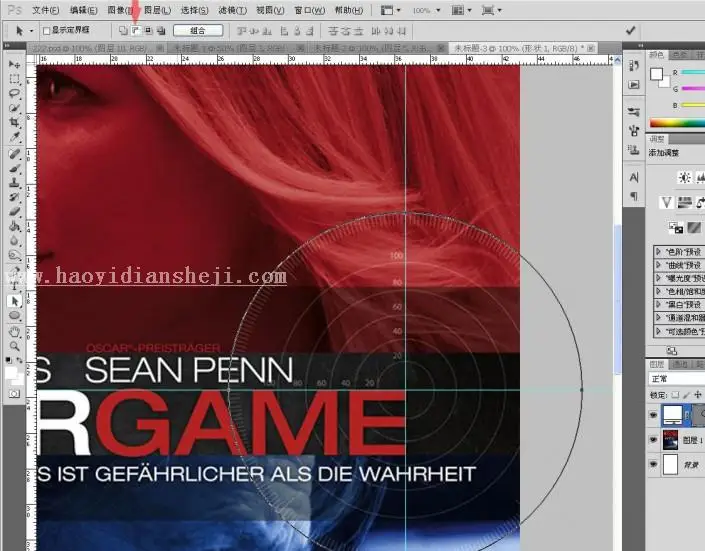Screen dimensions: 705x551
Task: Hide the 背景 layer
Action: (653, 464)
